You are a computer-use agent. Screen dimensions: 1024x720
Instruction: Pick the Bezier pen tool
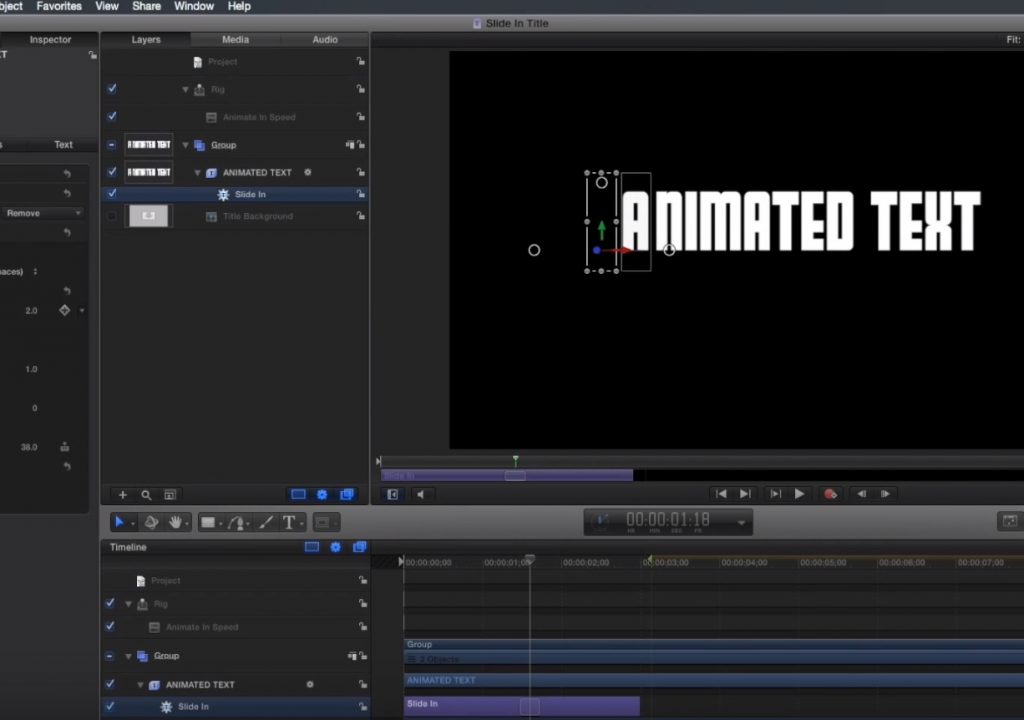click(237, 522)
